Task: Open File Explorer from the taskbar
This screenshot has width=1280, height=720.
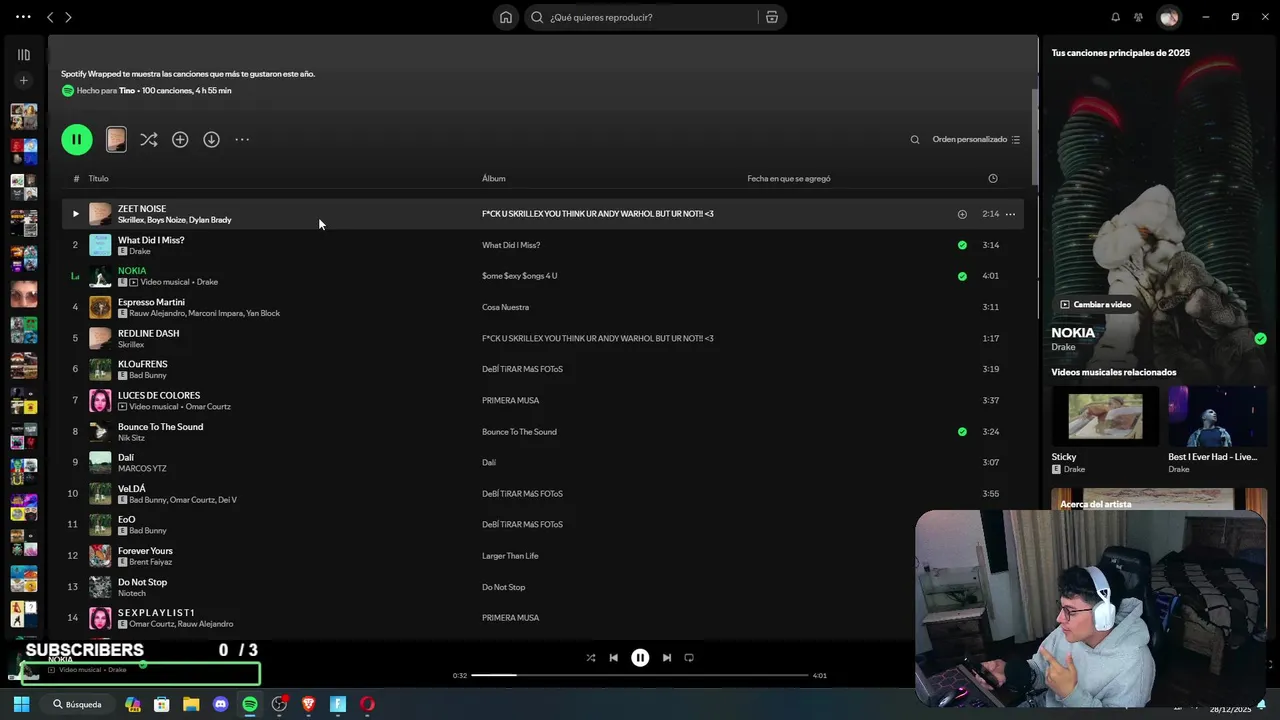Action: coord(191,704)
